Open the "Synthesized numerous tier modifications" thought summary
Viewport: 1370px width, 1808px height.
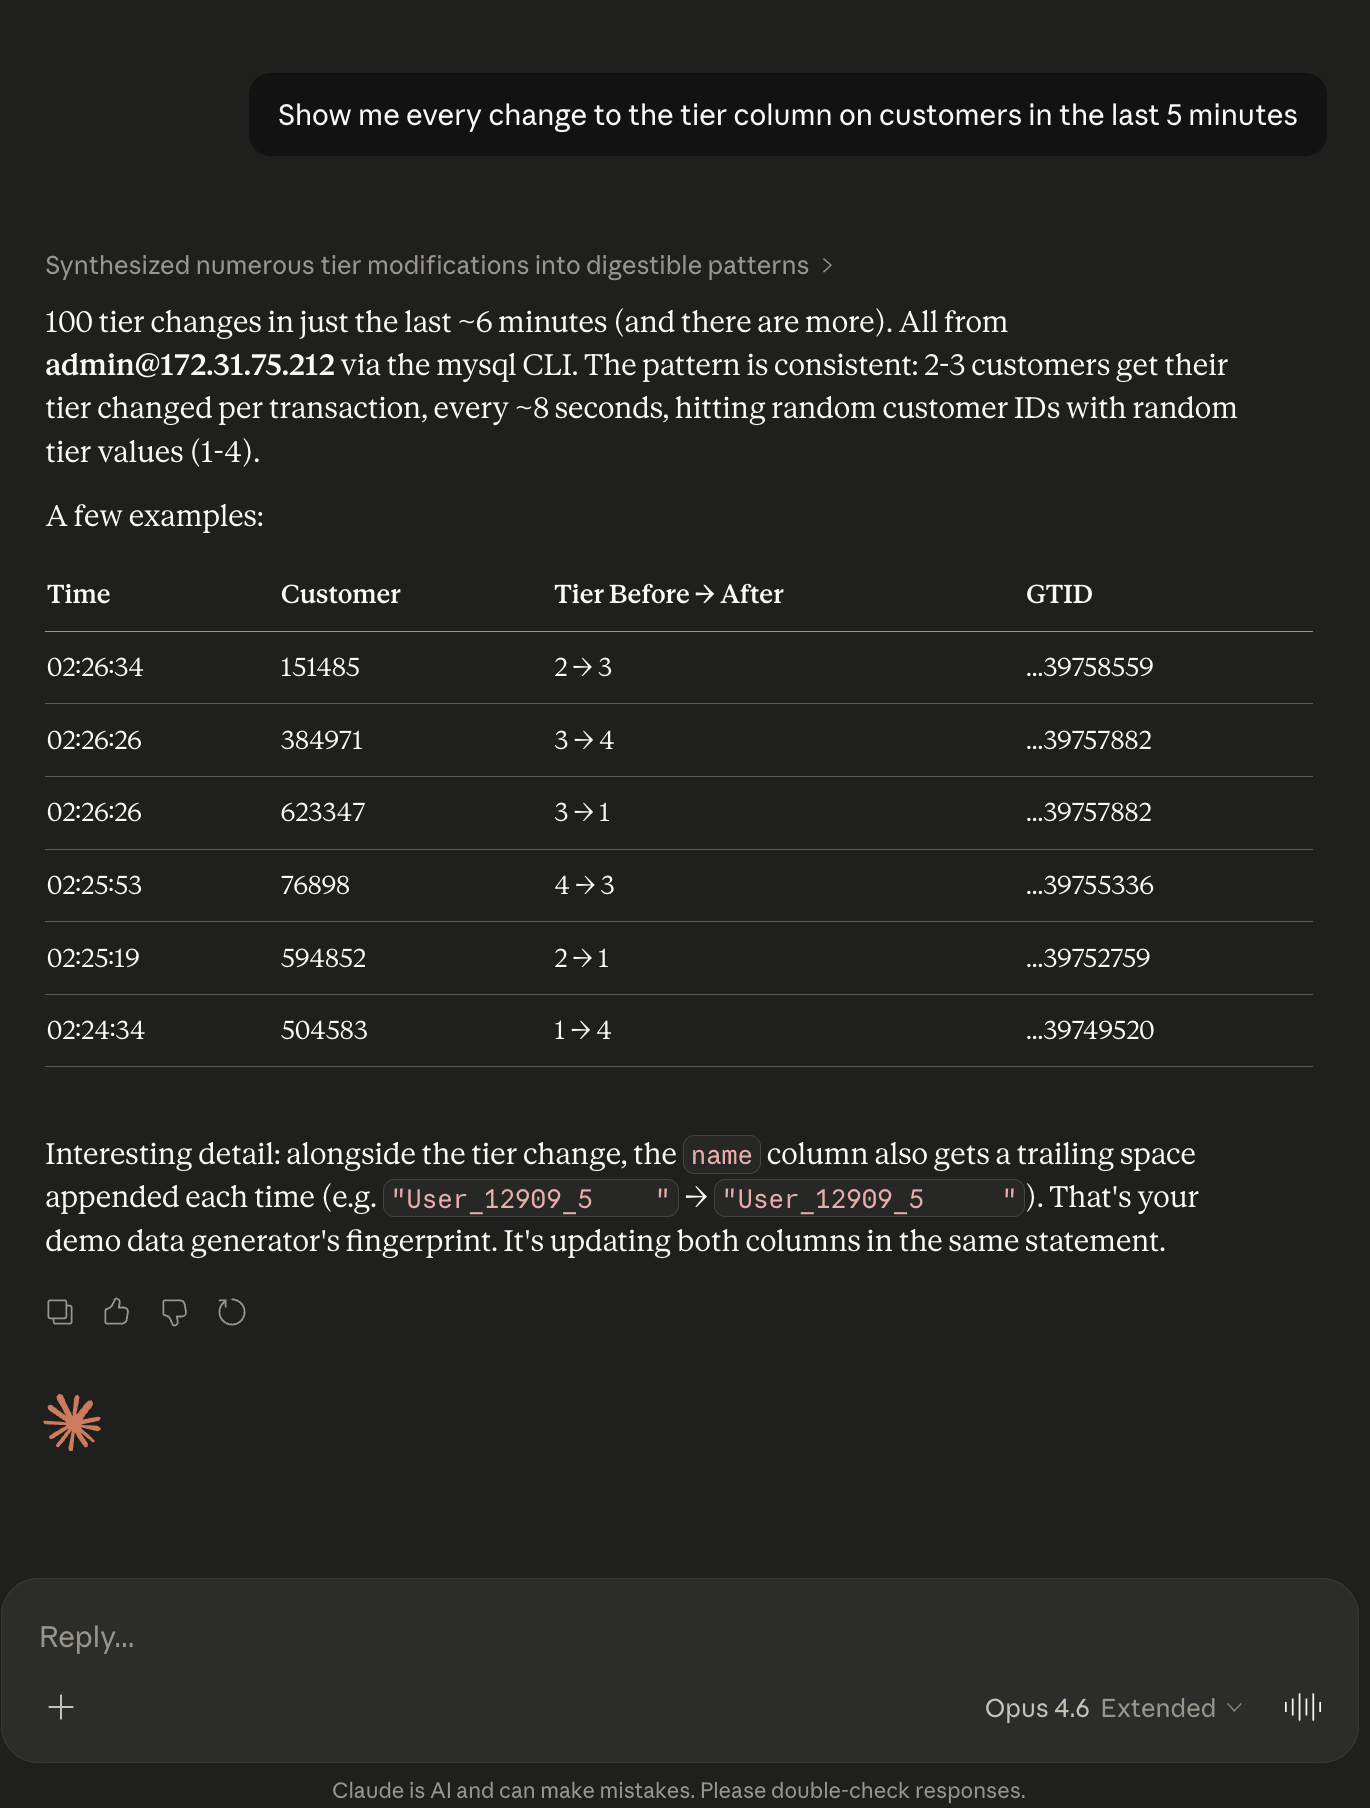click(427, 266)
